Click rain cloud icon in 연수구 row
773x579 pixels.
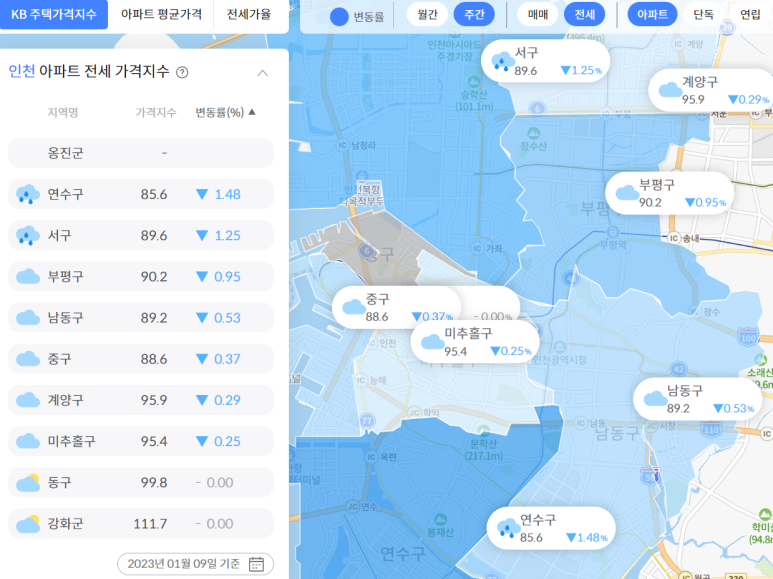(x=28, y=194)
